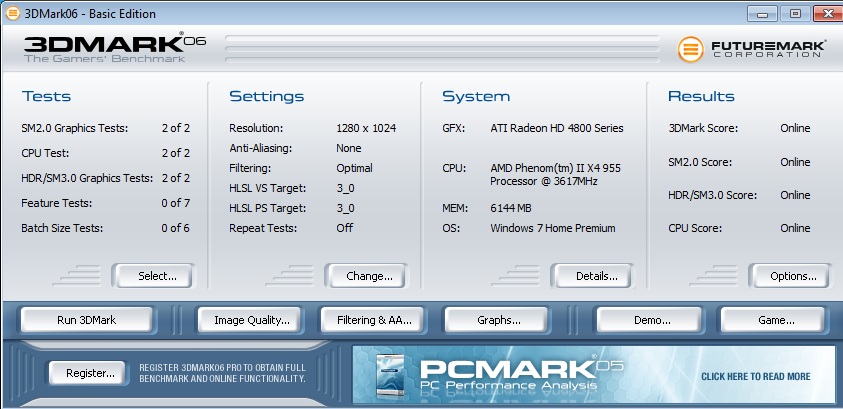
Task: Click the Anti-Aliasing 'None' value
Action: pyautogui.click(x=348, y=148)
